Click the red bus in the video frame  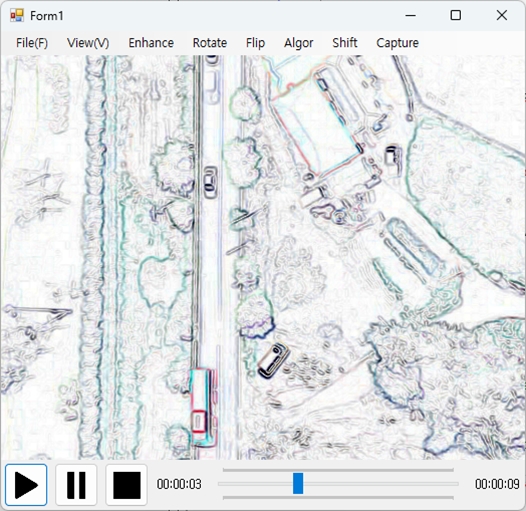(x=203, y=407)
